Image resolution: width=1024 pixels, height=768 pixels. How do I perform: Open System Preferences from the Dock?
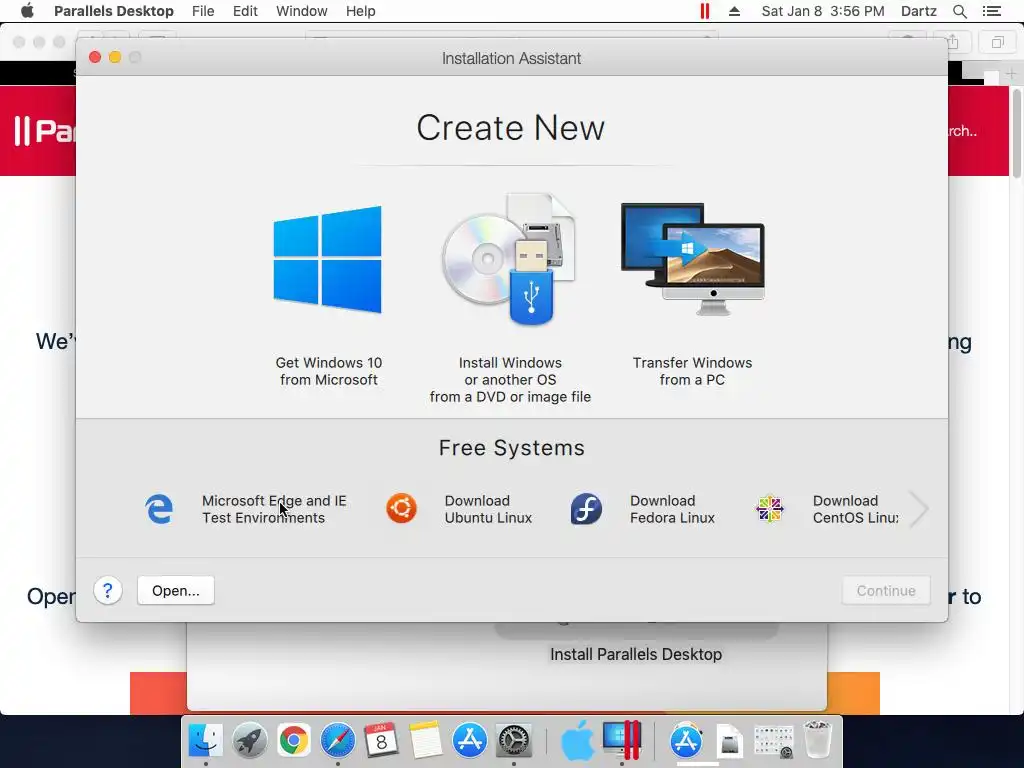pos(514,741)
